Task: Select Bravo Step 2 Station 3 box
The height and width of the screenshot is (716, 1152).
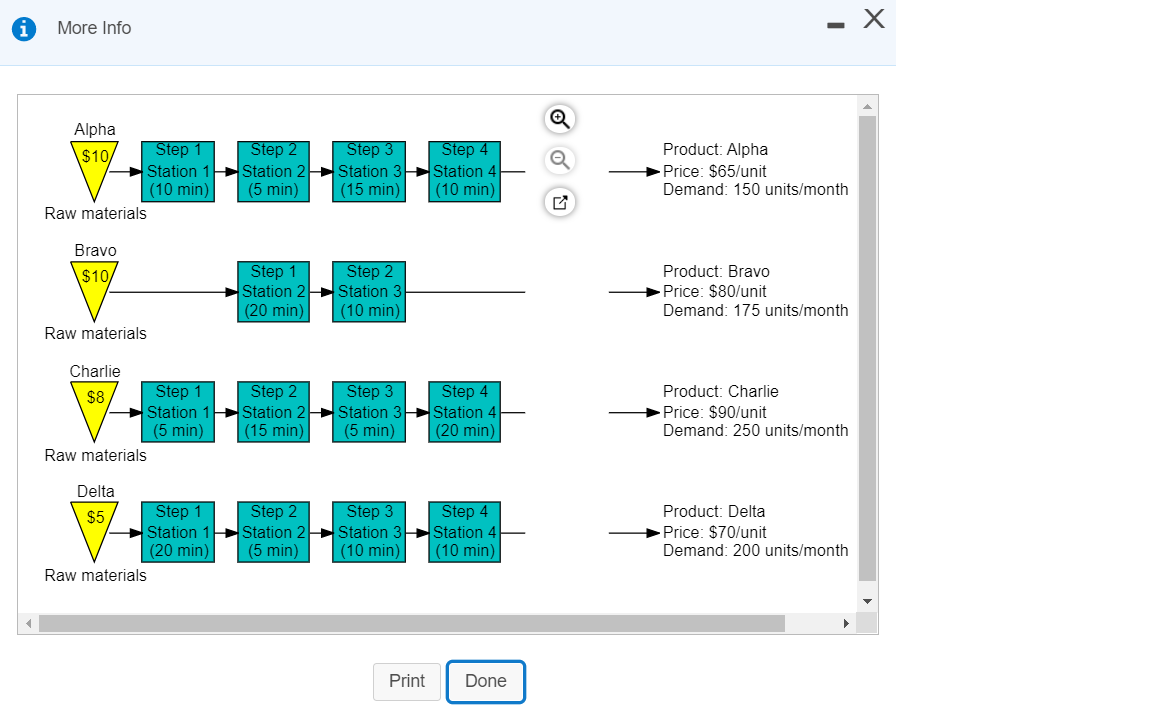Action: coord(369,292)
